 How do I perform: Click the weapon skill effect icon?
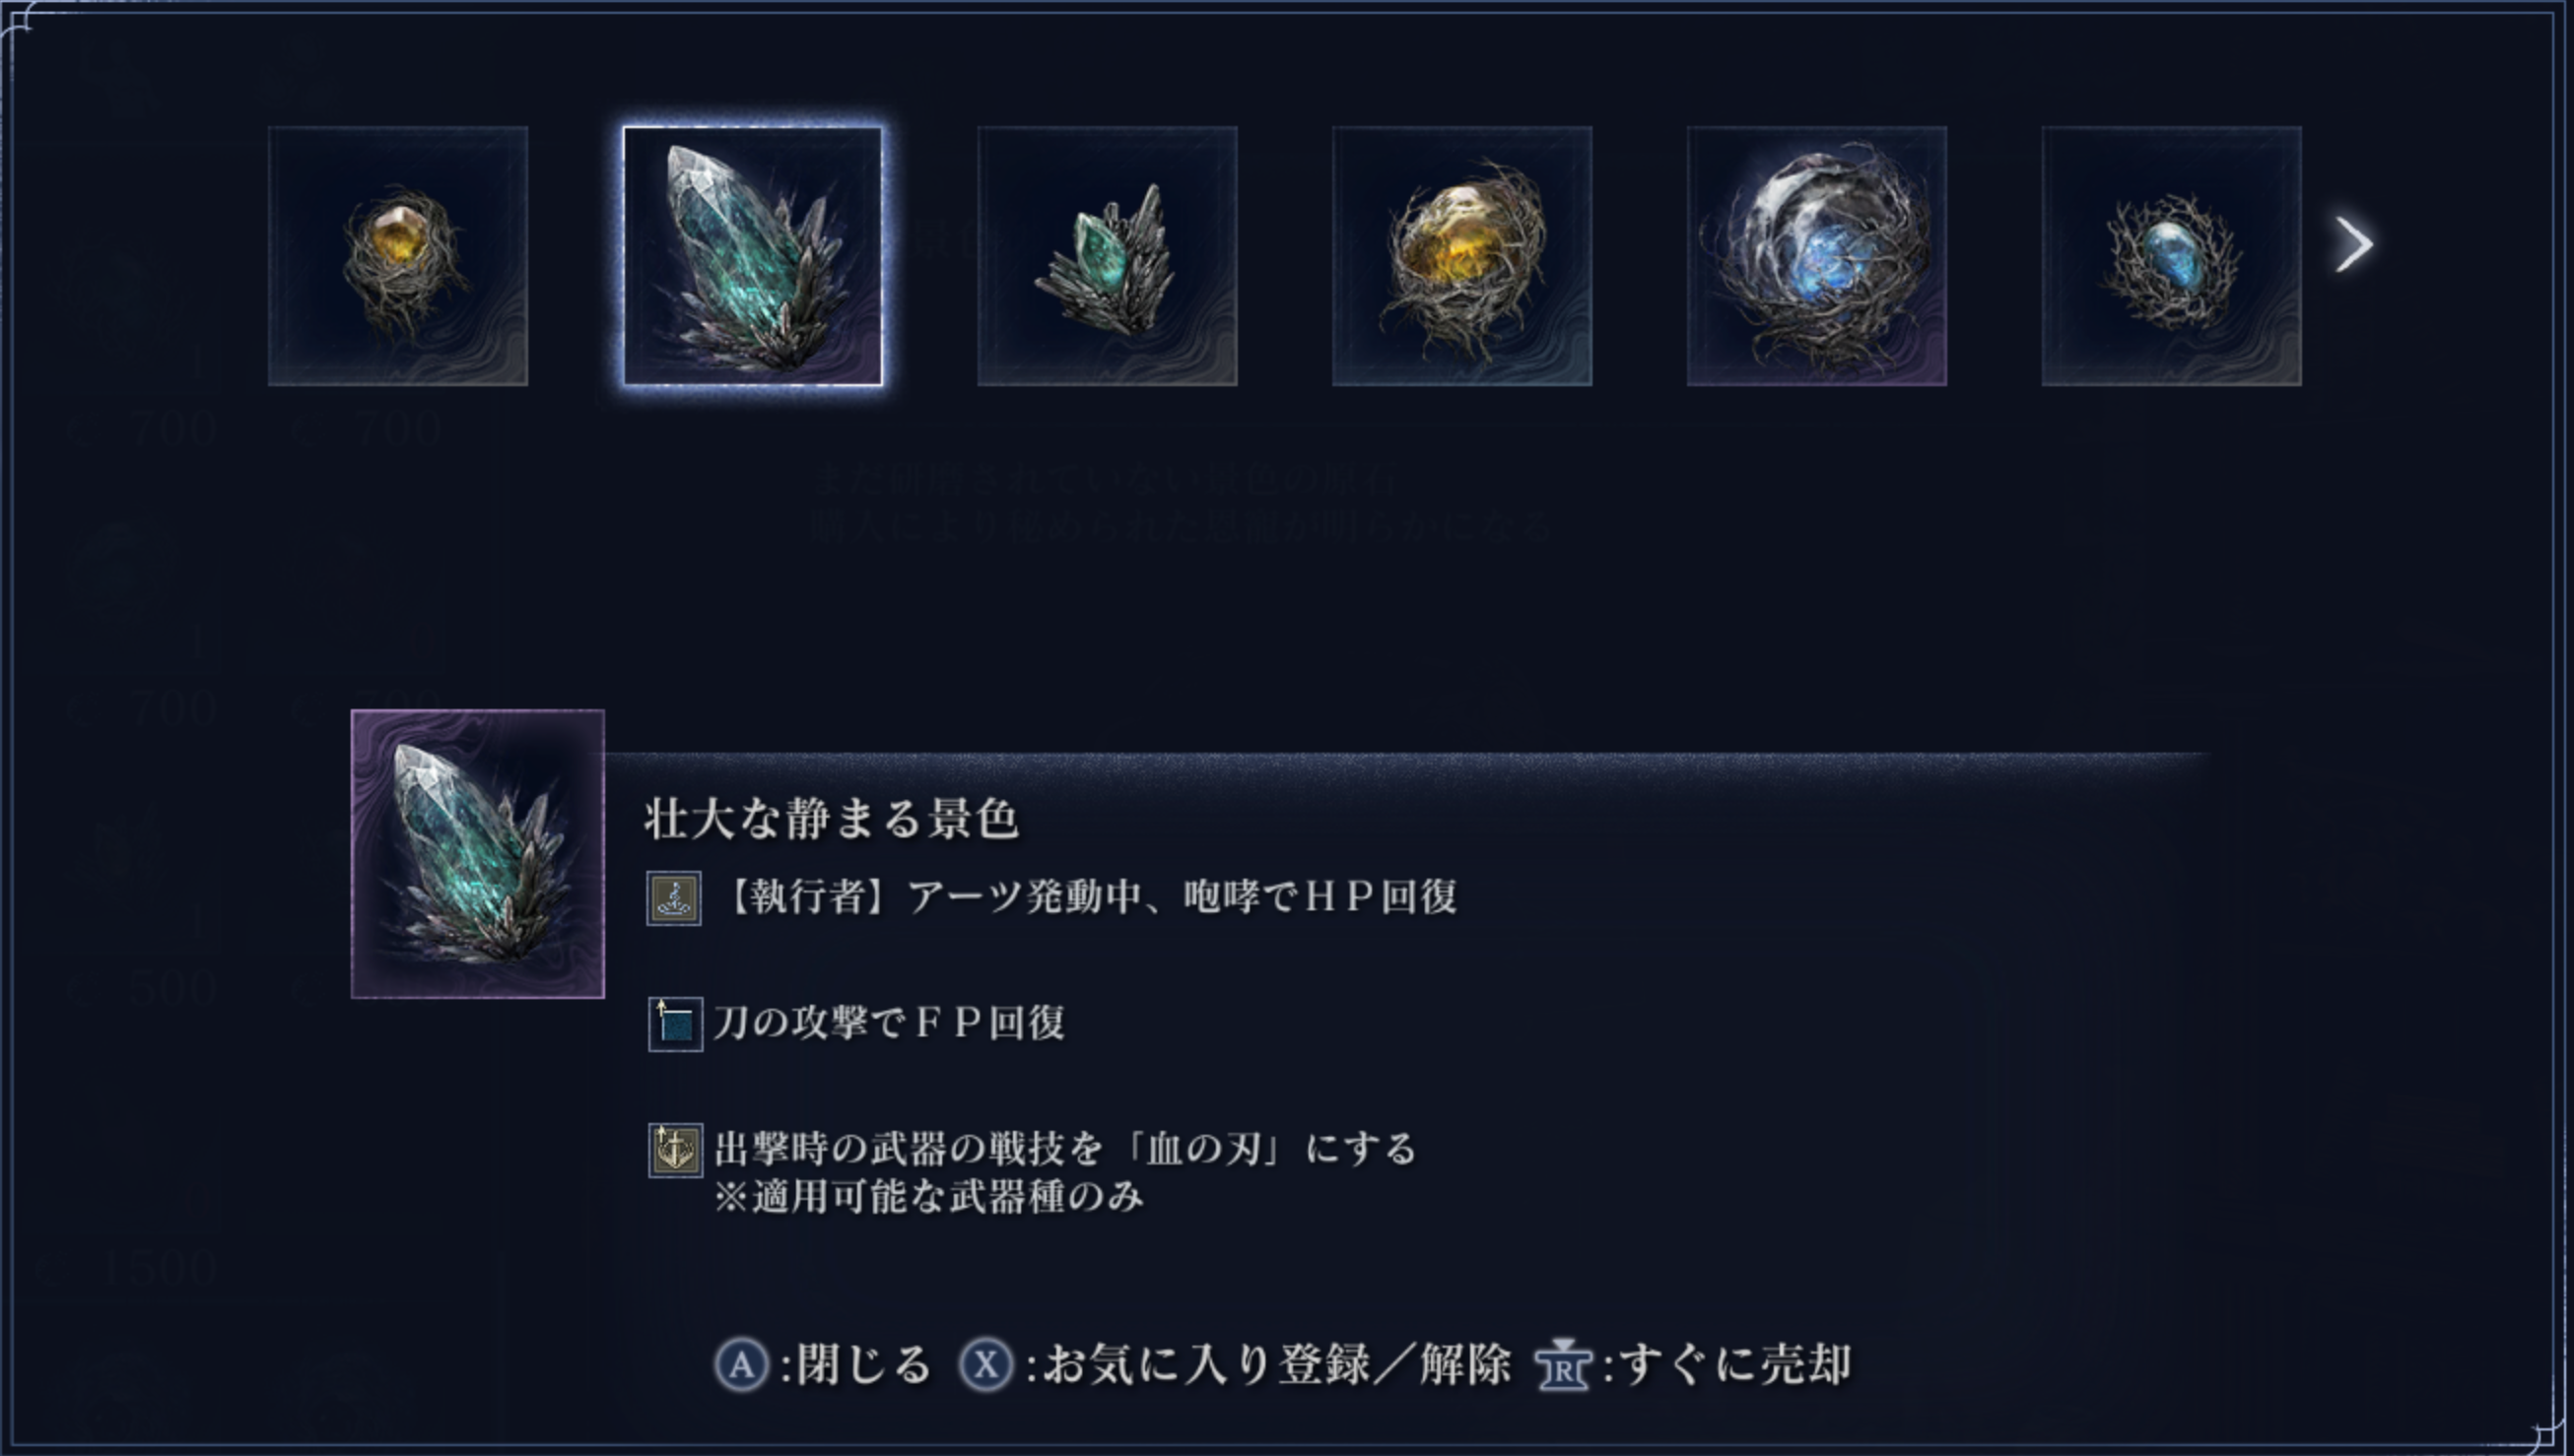(x=675, y=1150)
